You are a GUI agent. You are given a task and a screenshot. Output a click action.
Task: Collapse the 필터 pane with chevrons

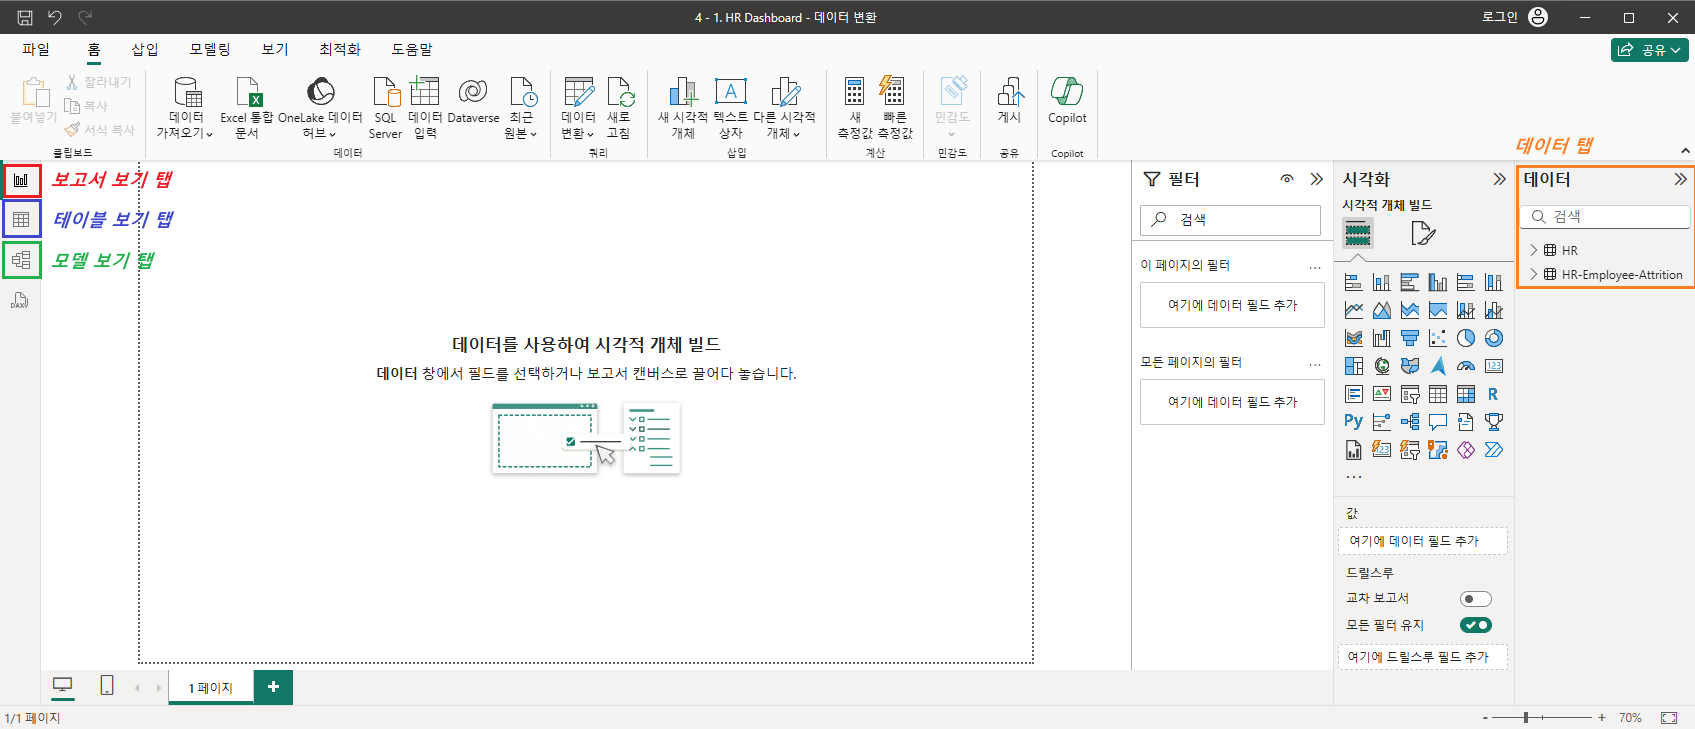click(x=1316, y=179)
